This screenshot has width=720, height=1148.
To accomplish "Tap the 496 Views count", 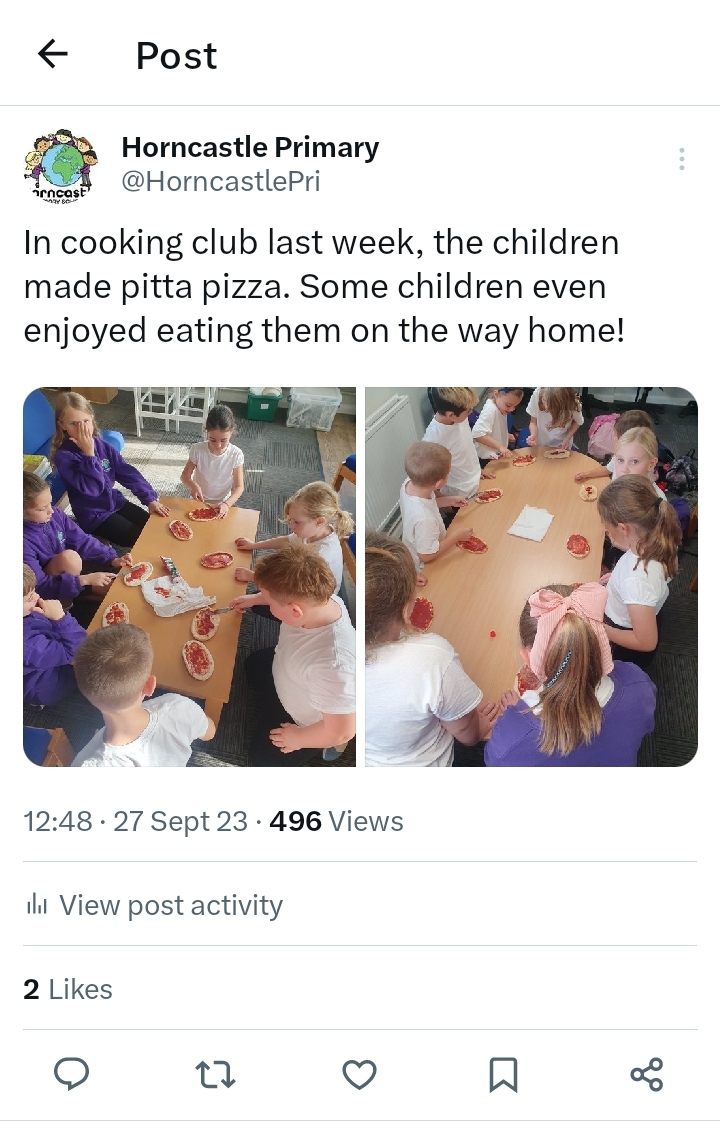I will click(336, 821).
